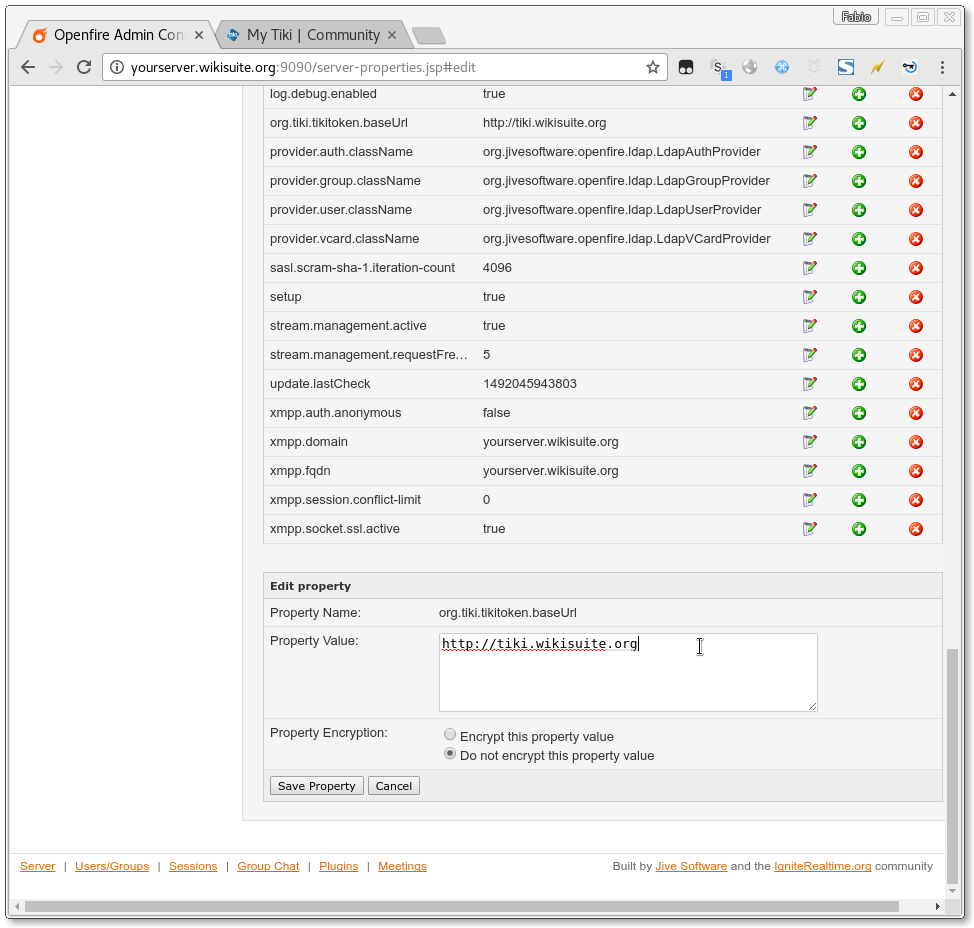Click green plus icon for update.lastCheck
Screen dimensions: 974x928
(858, 384)
